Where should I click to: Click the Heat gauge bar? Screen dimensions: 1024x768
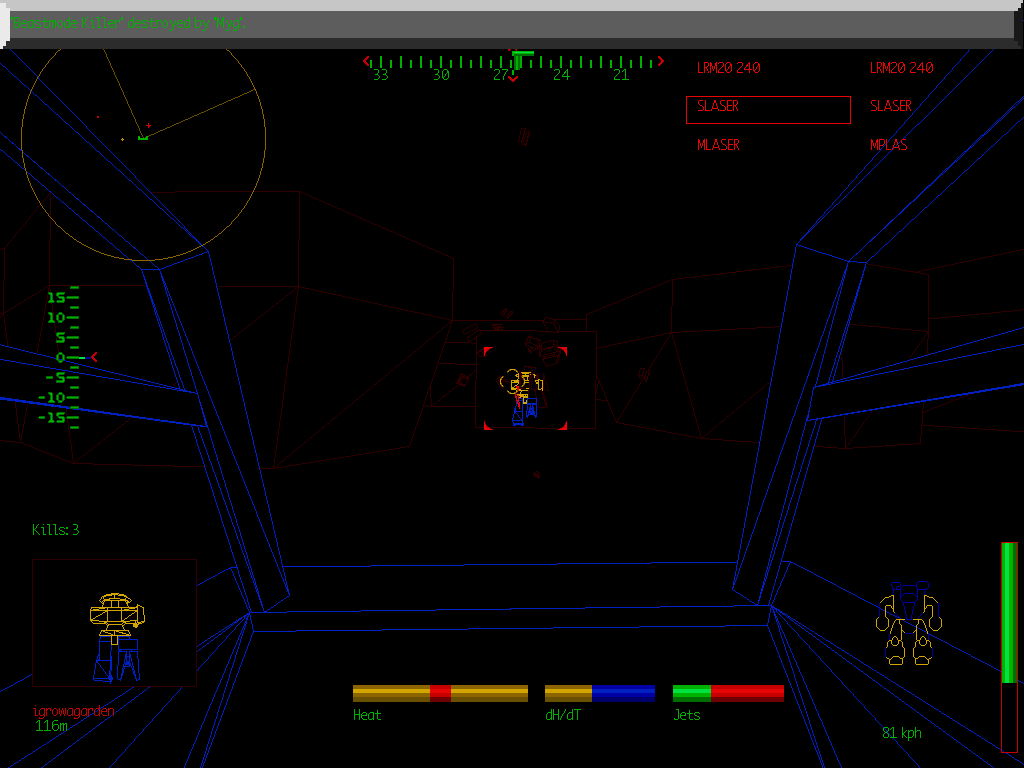click(x=440, y=693)
